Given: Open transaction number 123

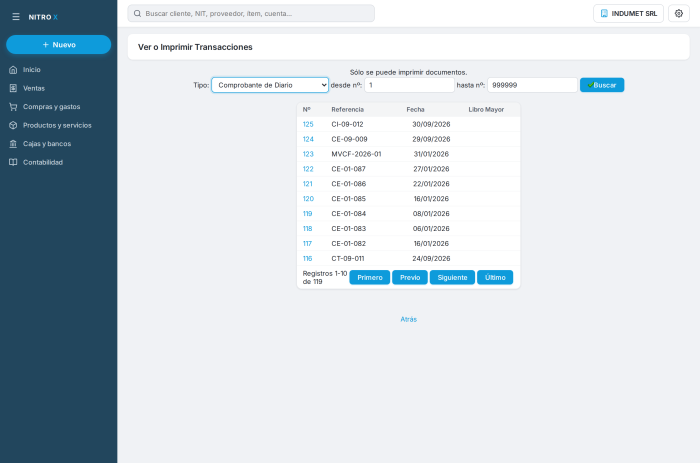Looking at the screenshot, I should point(308,154).
